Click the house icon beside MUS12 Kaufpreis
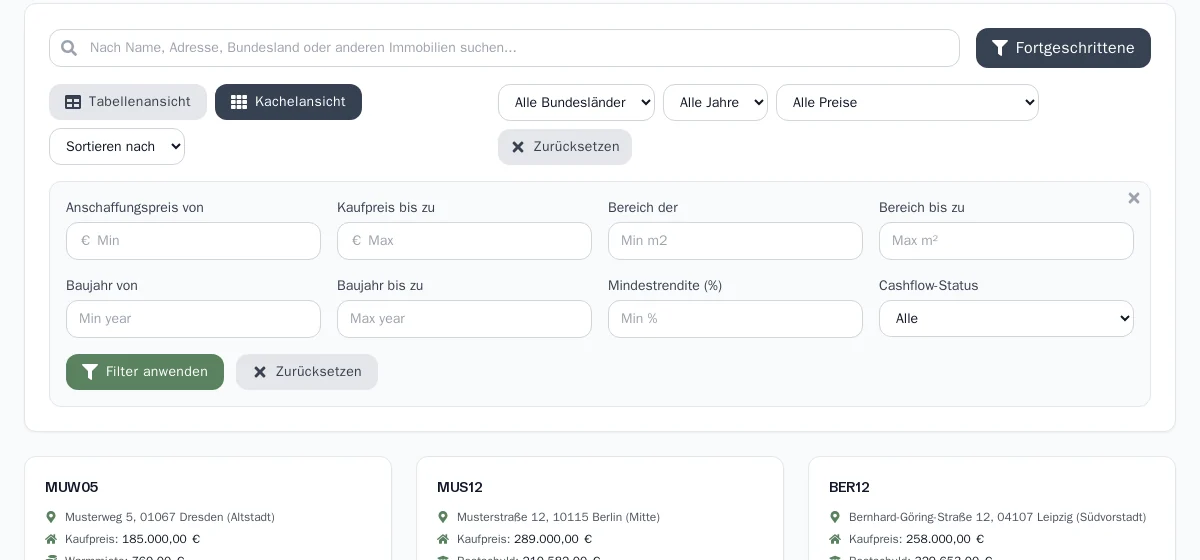This screenshot has width=1200, height=560. [x=443, y=539]
